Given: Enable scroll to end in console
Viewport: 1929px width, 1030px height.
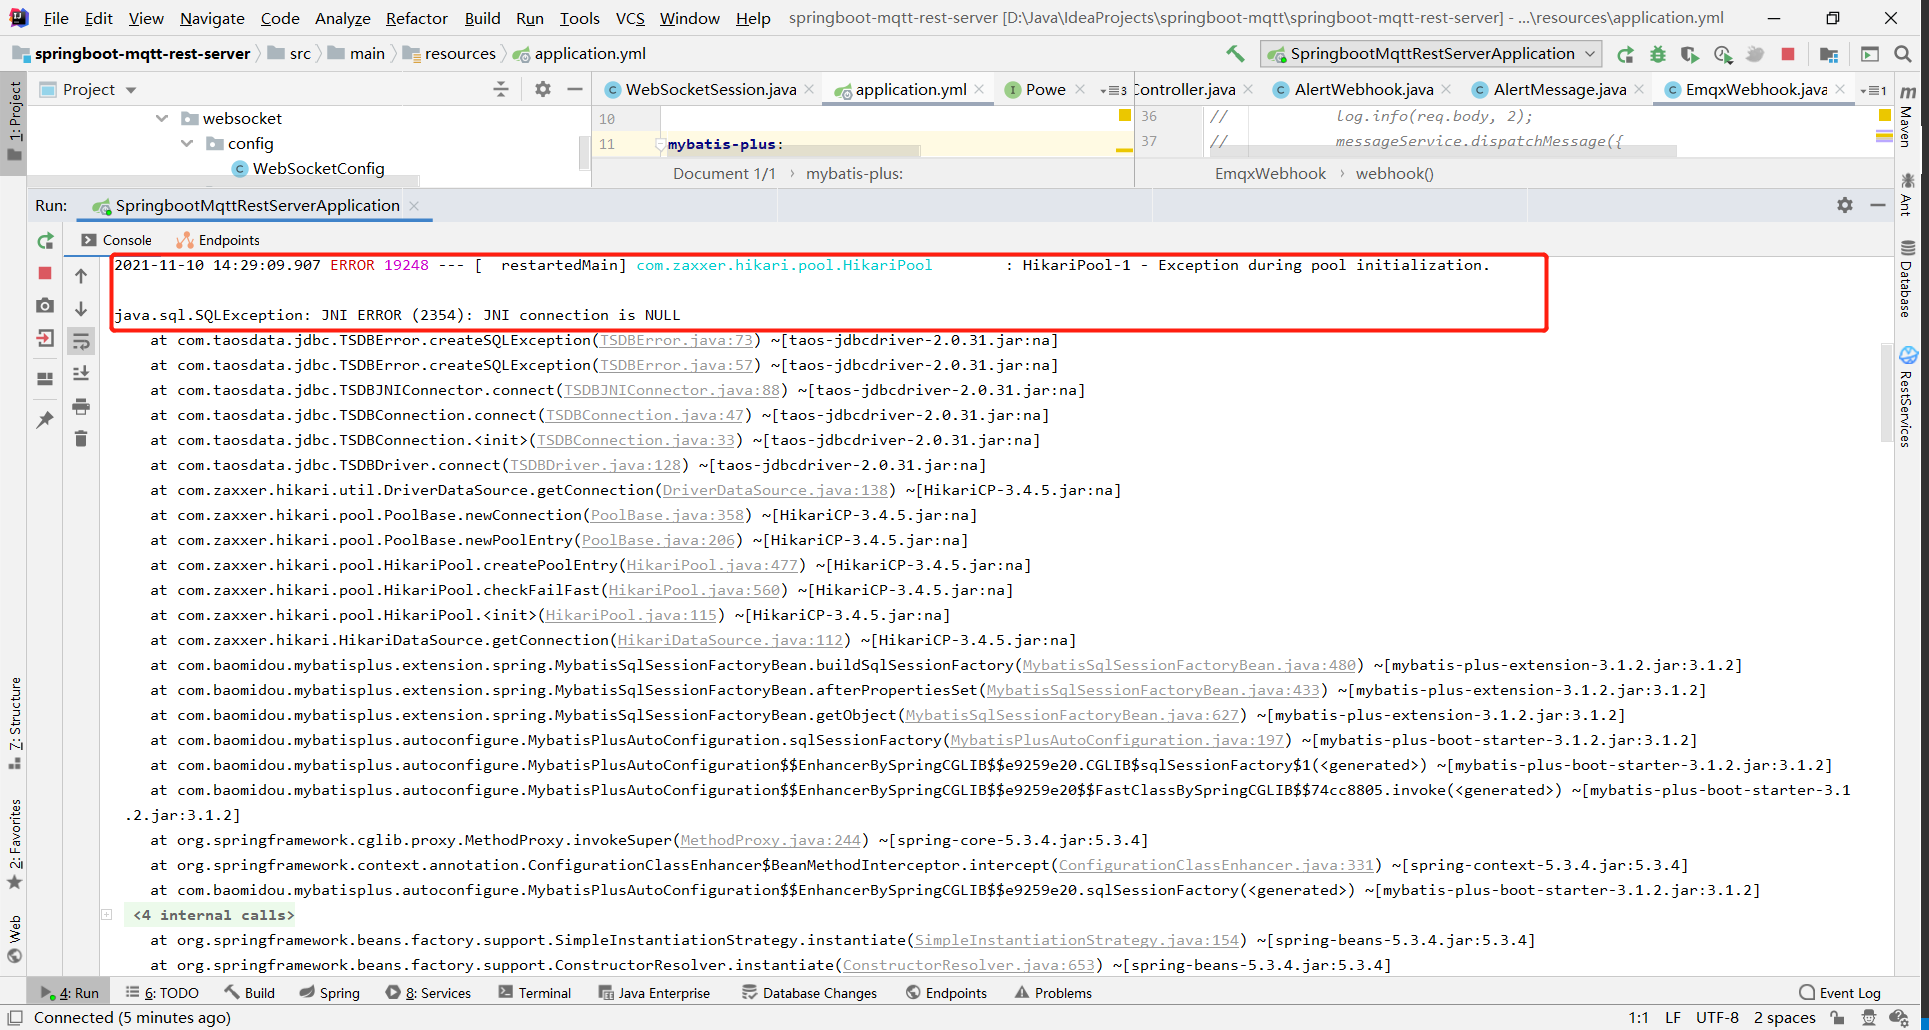Looking at the screenshot, I should tap(81, 373).
